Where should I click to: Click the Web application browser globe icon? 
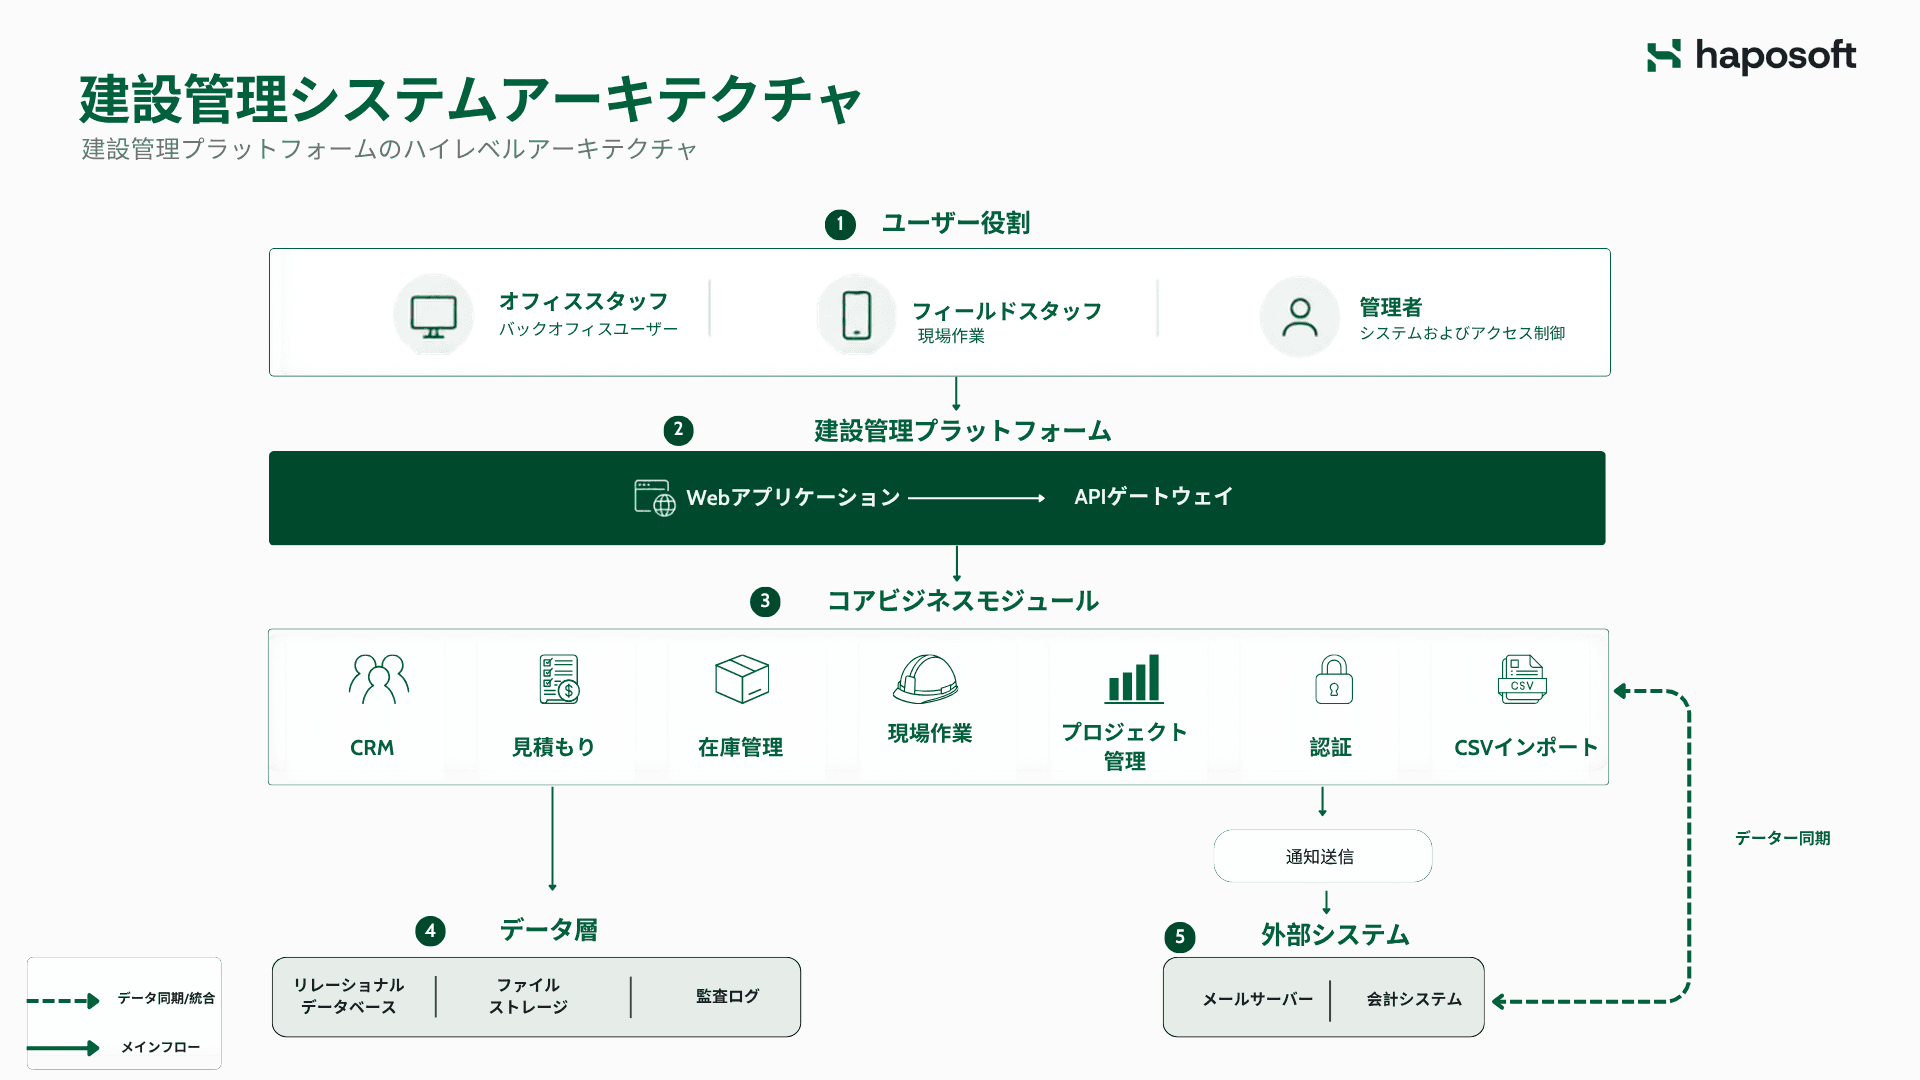click(x=655, y=497)
